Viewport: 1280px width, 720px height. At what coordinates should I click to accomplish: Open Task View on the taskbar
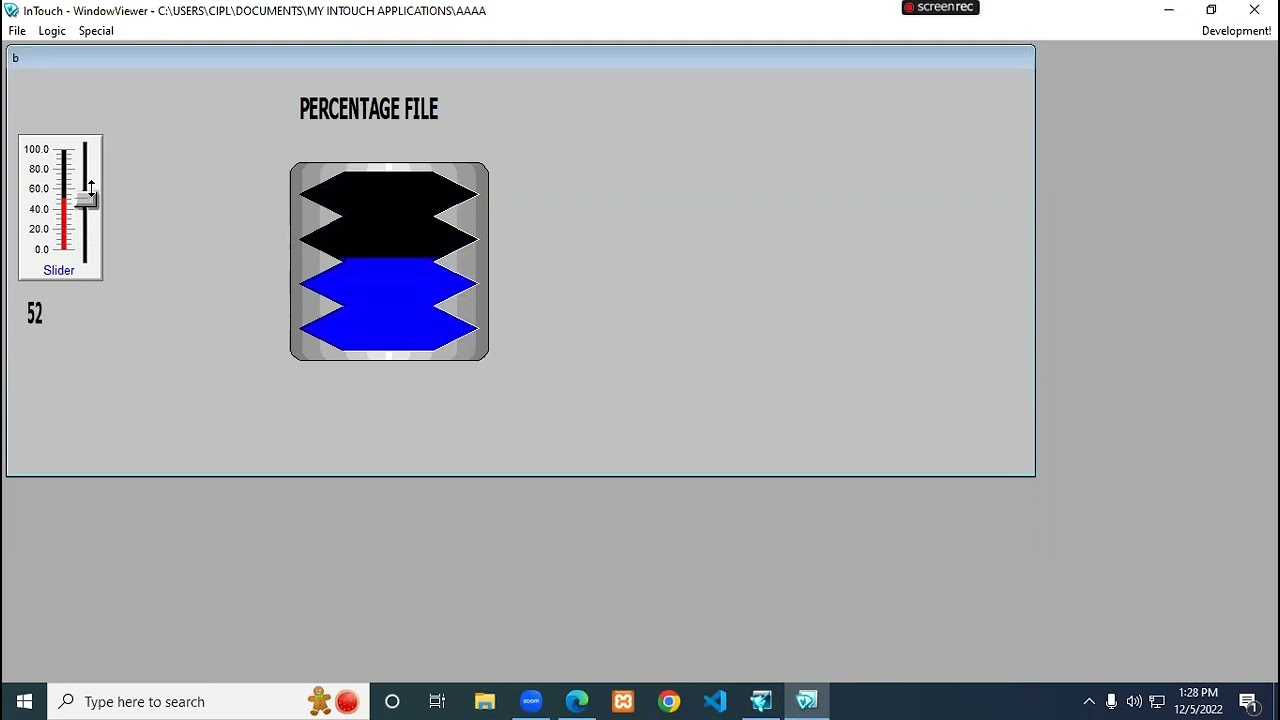click(437, 701)
